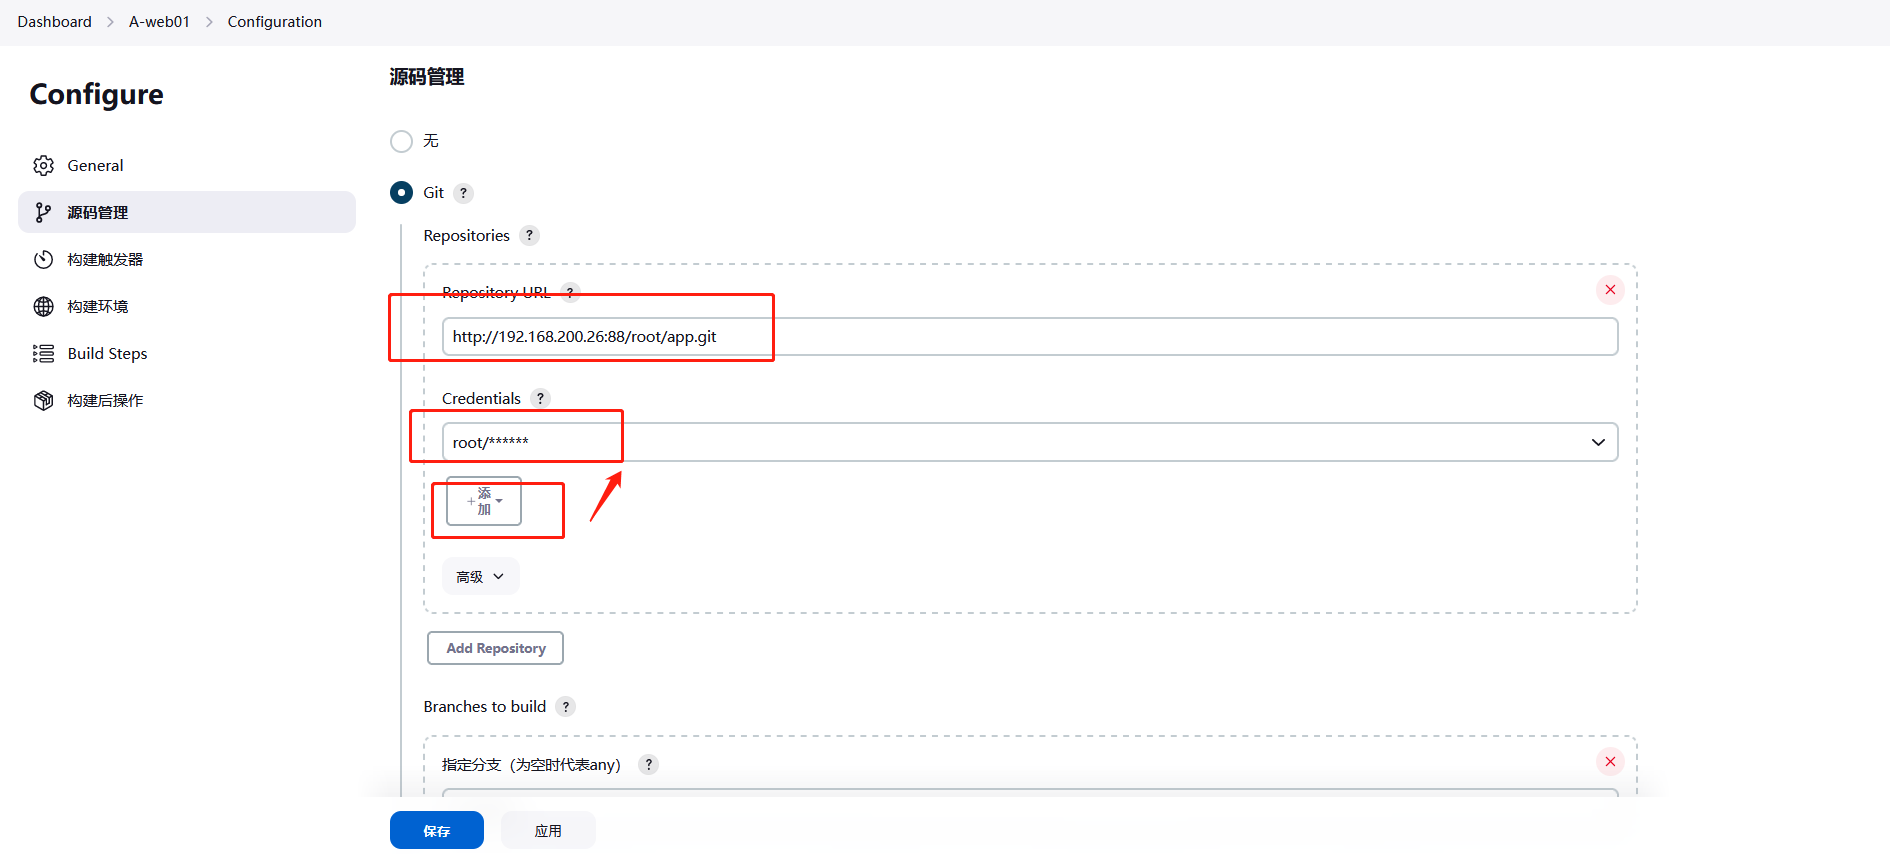Expand the 高级 advanced section
The width and height of the screenshot is (1890, 854).
coord(480,577)
